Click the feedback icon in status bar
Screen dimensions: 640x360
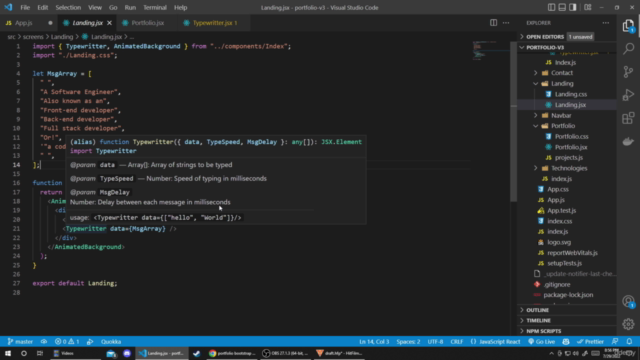coord(615,342)
